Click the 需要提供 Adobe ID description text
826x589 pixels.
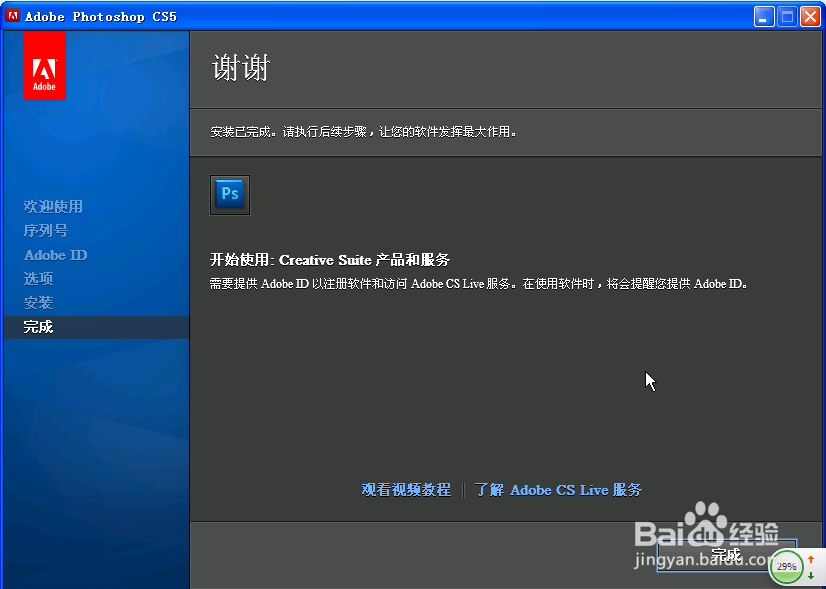point(478,284)
